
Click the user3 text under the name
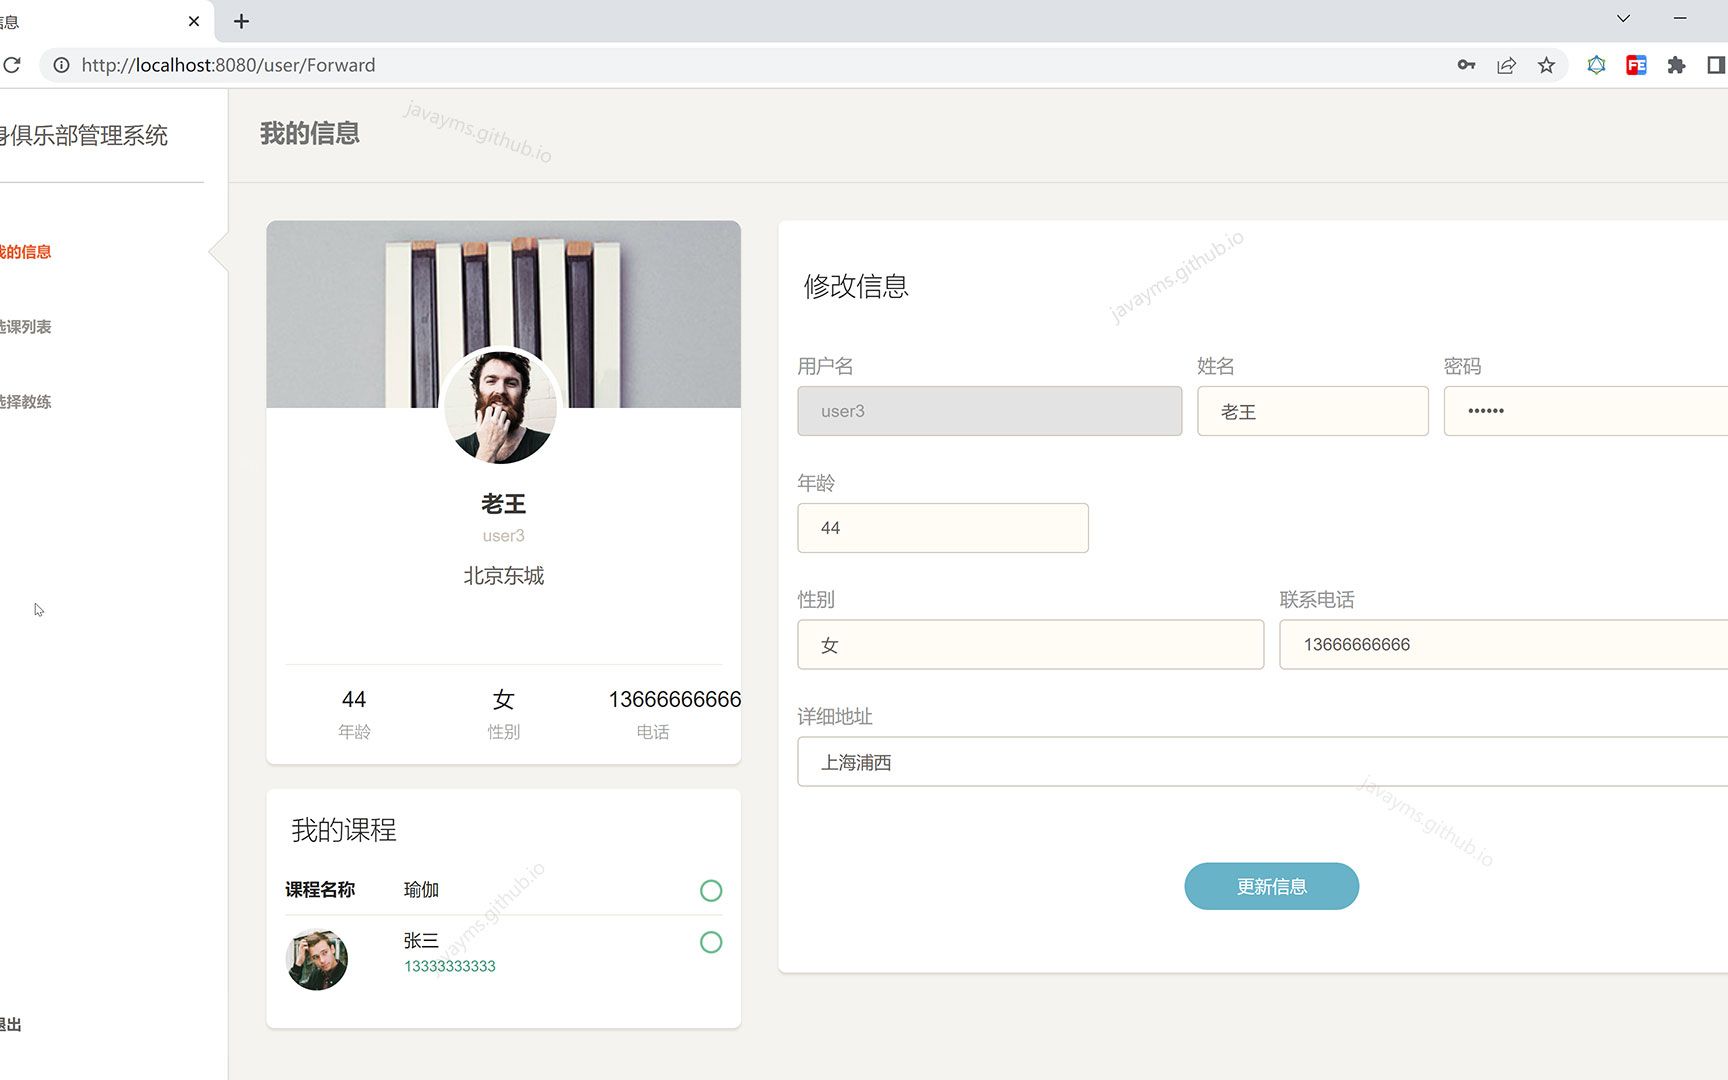(x=504, y=536)
